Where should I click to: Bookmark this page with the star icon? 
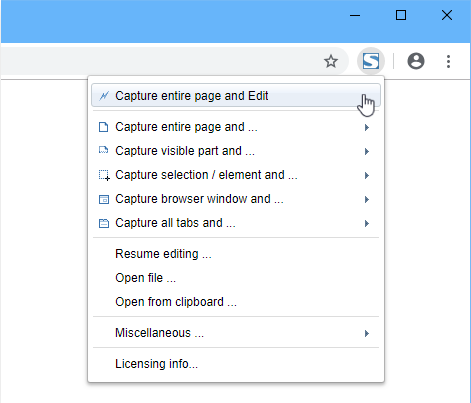[331, 61]
